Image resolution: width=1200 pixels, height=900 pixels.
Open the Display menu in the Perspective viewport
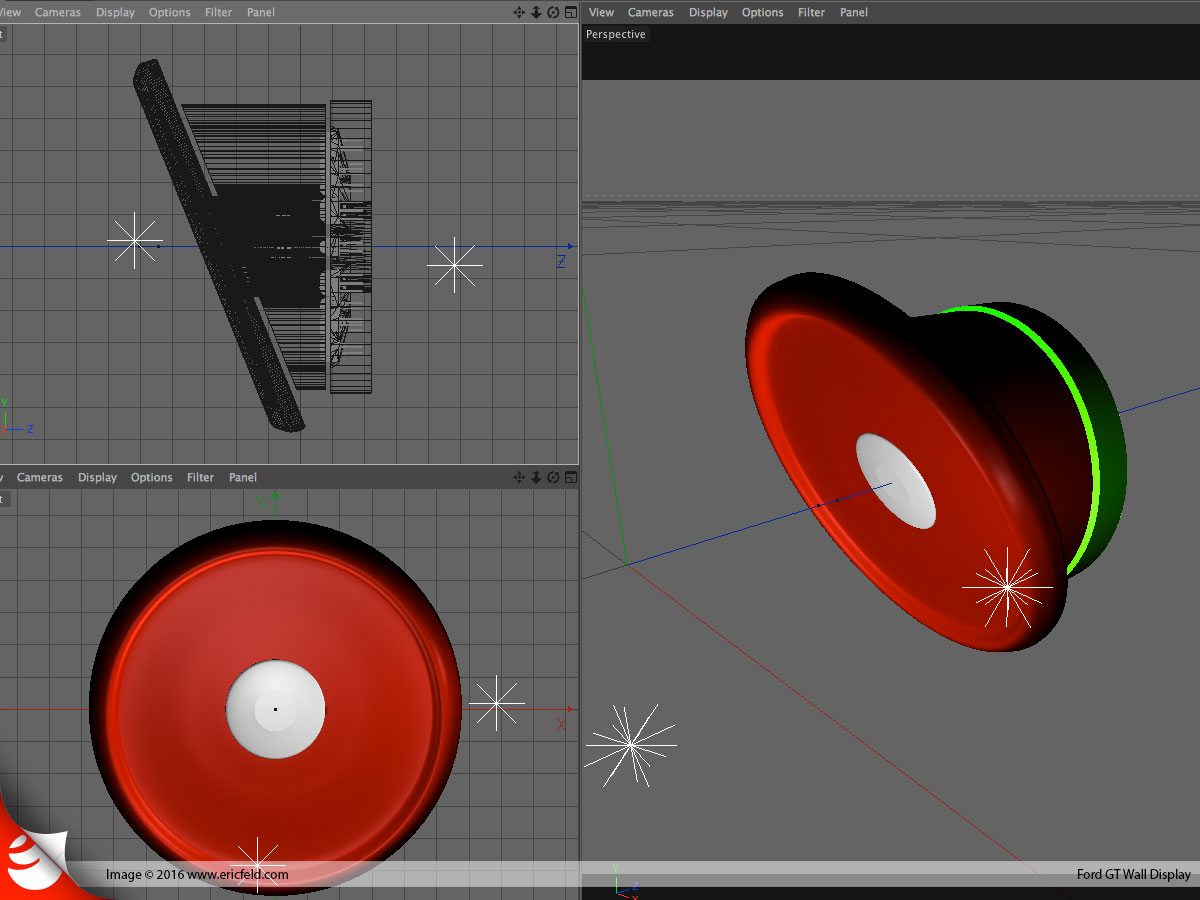[708, 12]
